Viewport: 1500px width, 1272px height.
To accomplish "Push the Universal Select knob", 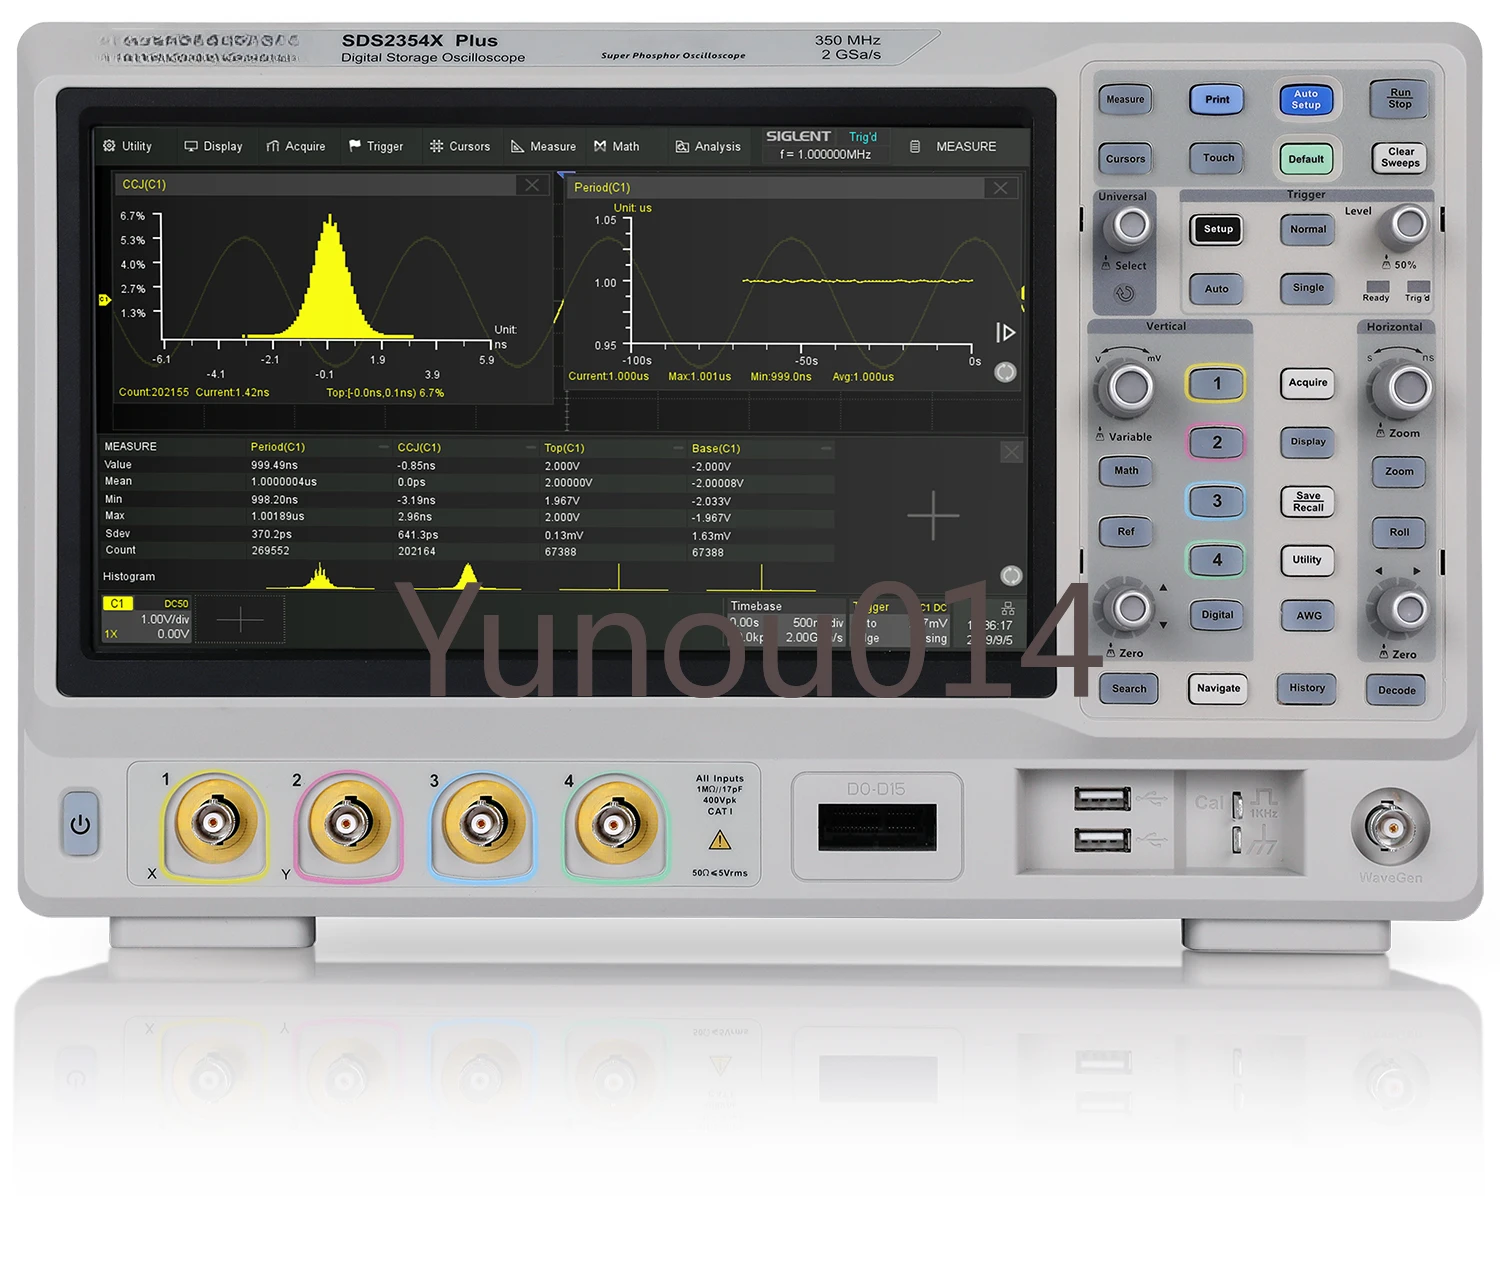I will (x=1131, y=227).
